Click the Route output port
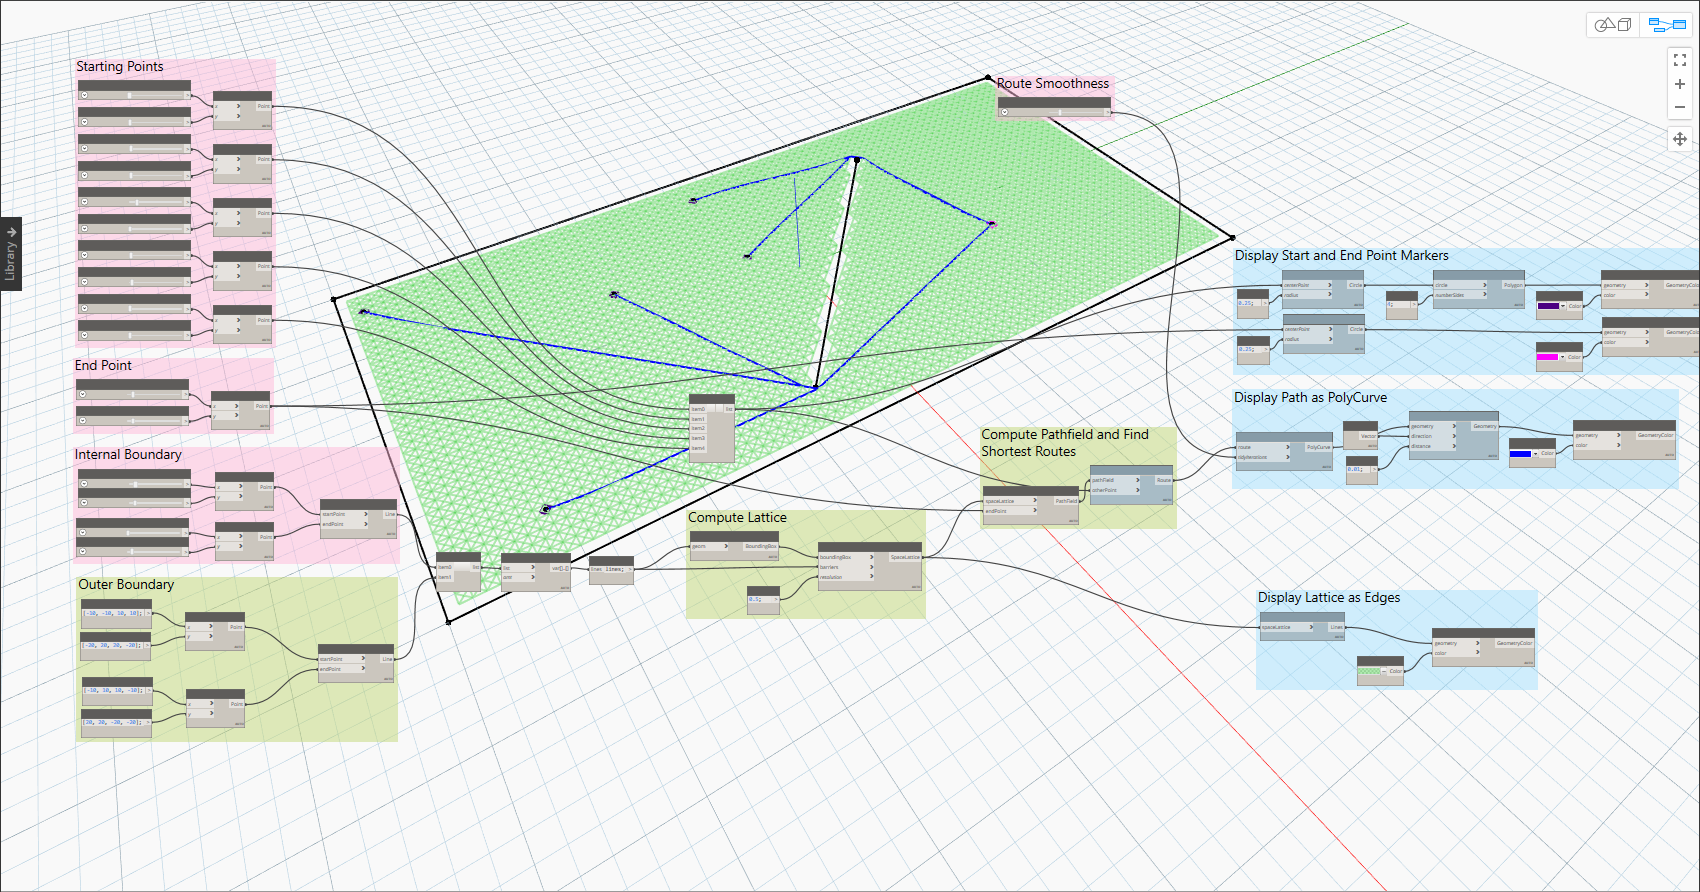1700x892 pixels. (x=1164, y=480)
